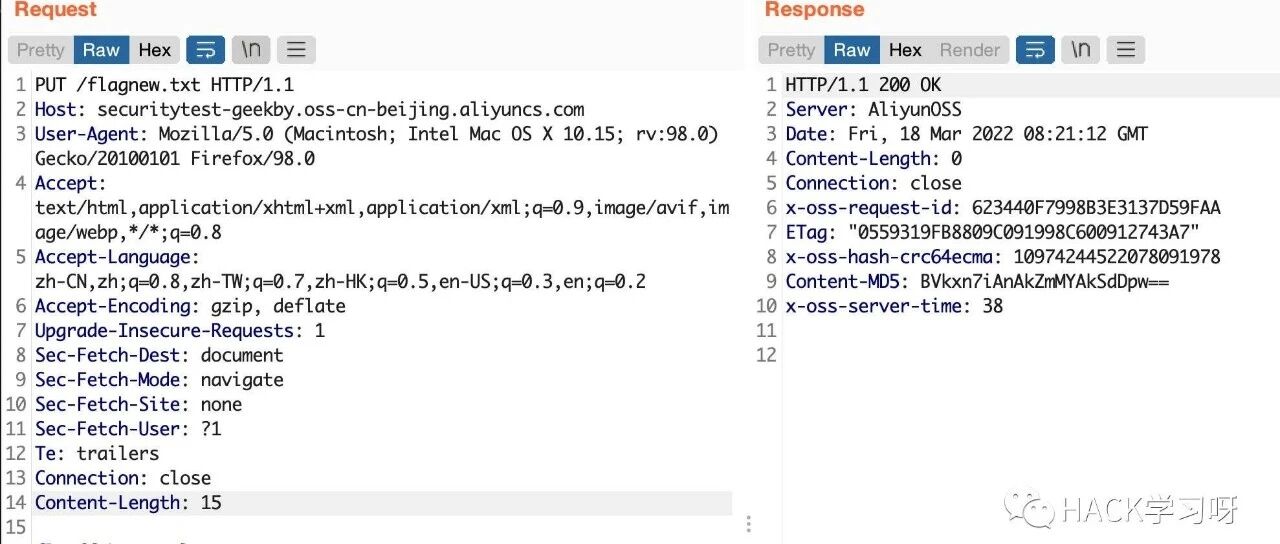Click the PUT /flagnew.txt request line
The width and height of the screenshot is (1280, 544).
click(164, 85)
